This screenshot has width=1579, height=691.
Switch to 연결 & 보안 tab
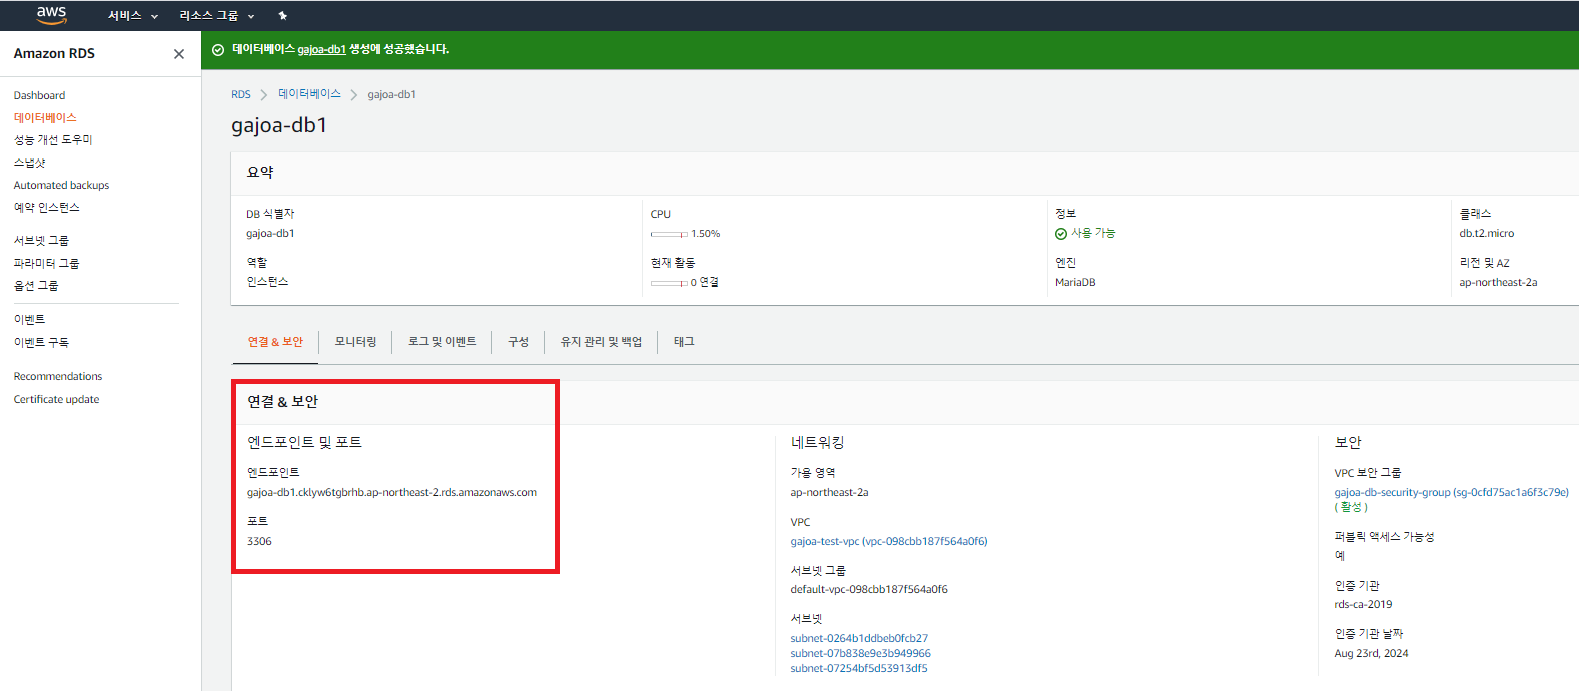click(275, 342)
